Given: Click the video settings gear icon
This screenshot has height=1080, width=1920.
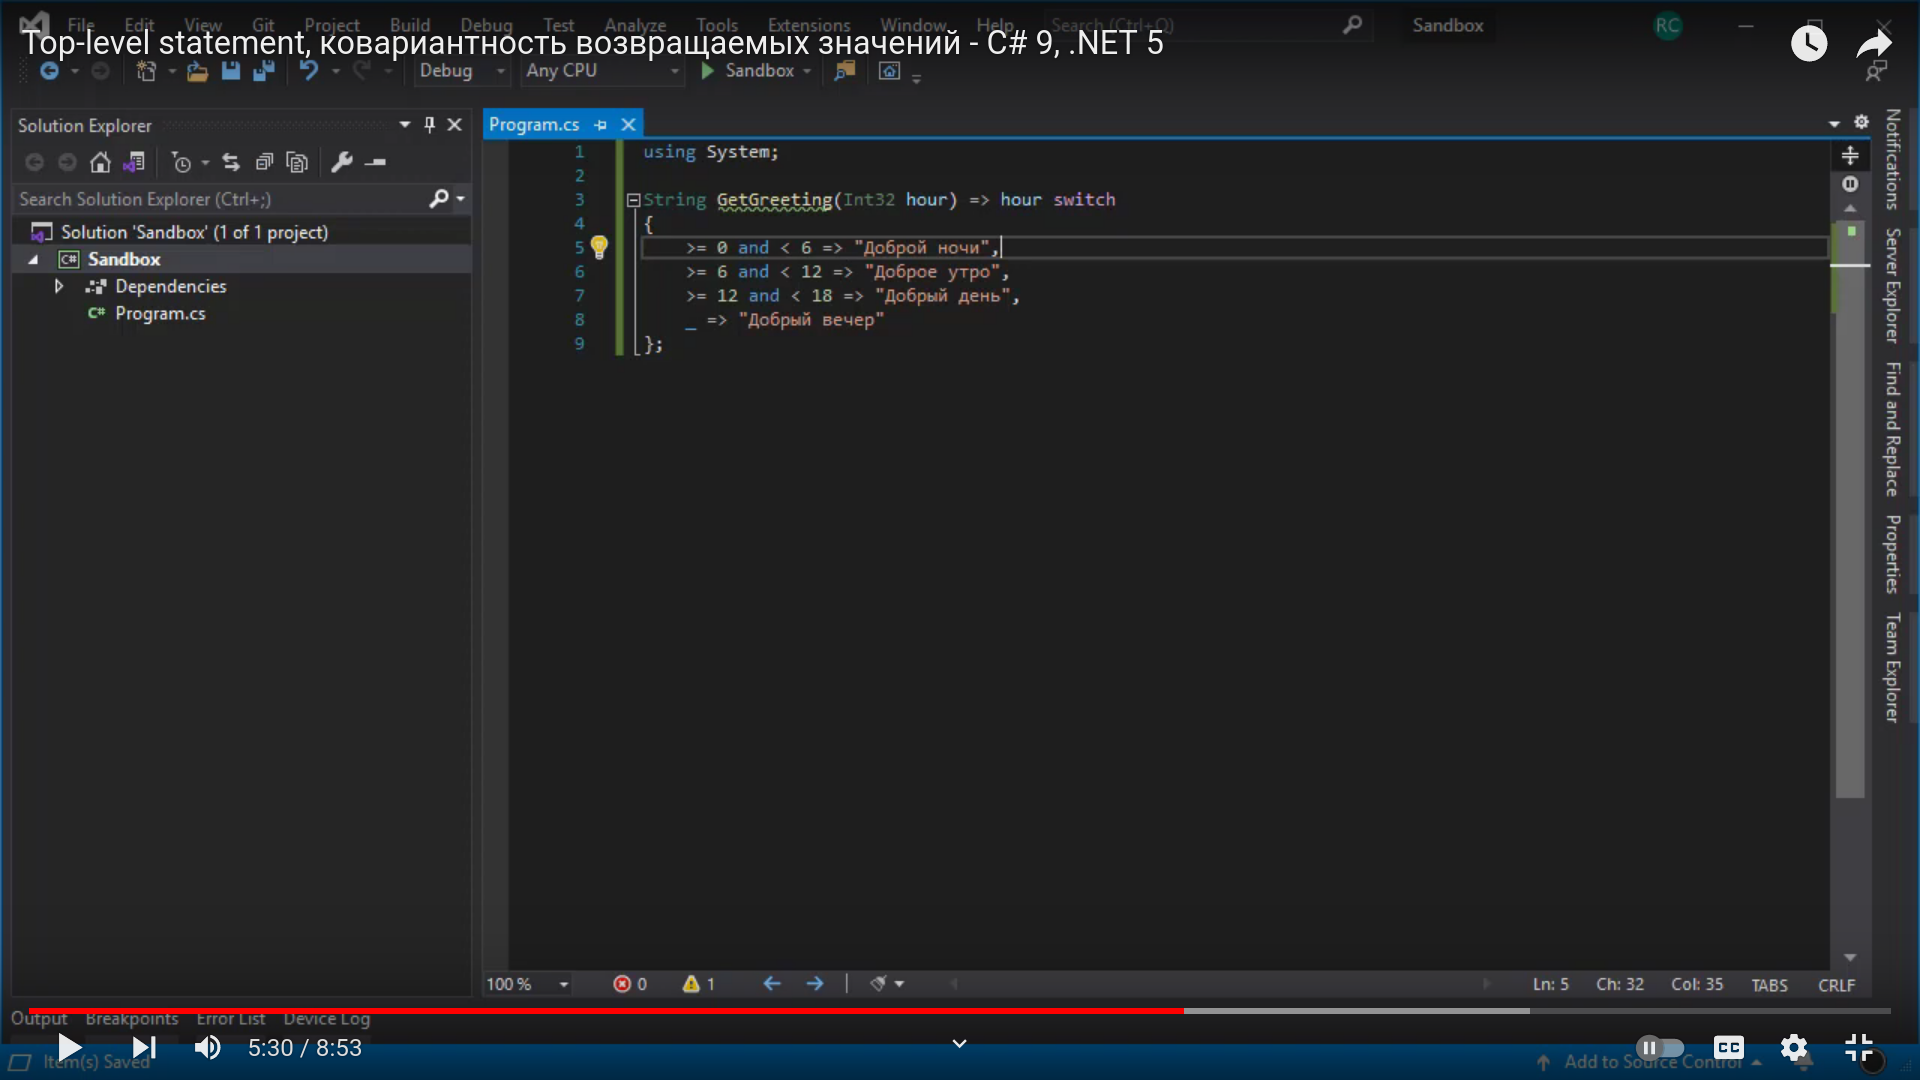Looking at the screenshot, I should click(x=1794, y=1048).
